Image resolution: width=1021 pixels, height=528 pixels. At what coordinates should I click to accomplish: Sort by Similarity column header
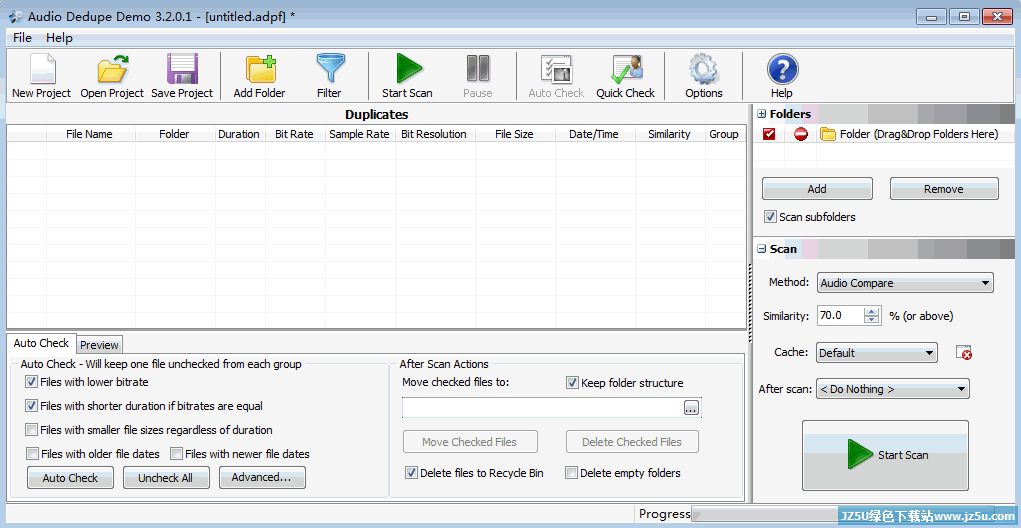tap(669, 134)
